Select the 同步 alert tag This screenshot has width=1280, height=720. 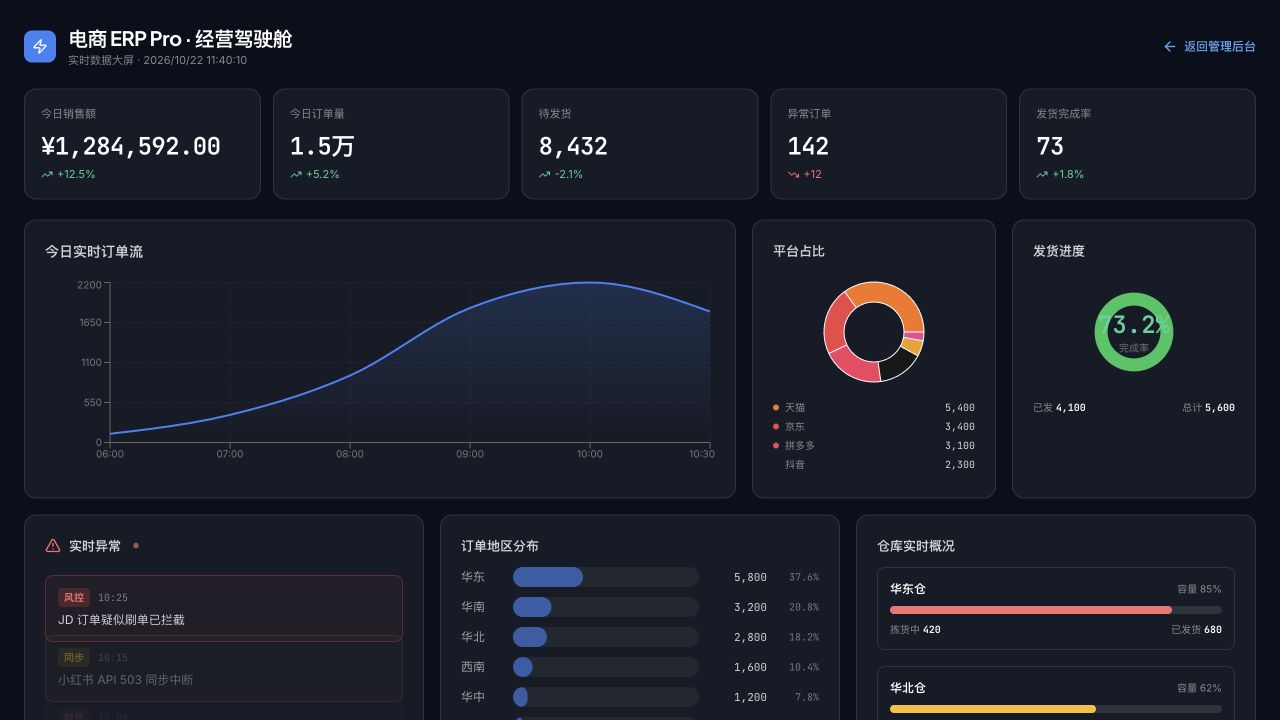pyautogui.click(x=74, y=658)
